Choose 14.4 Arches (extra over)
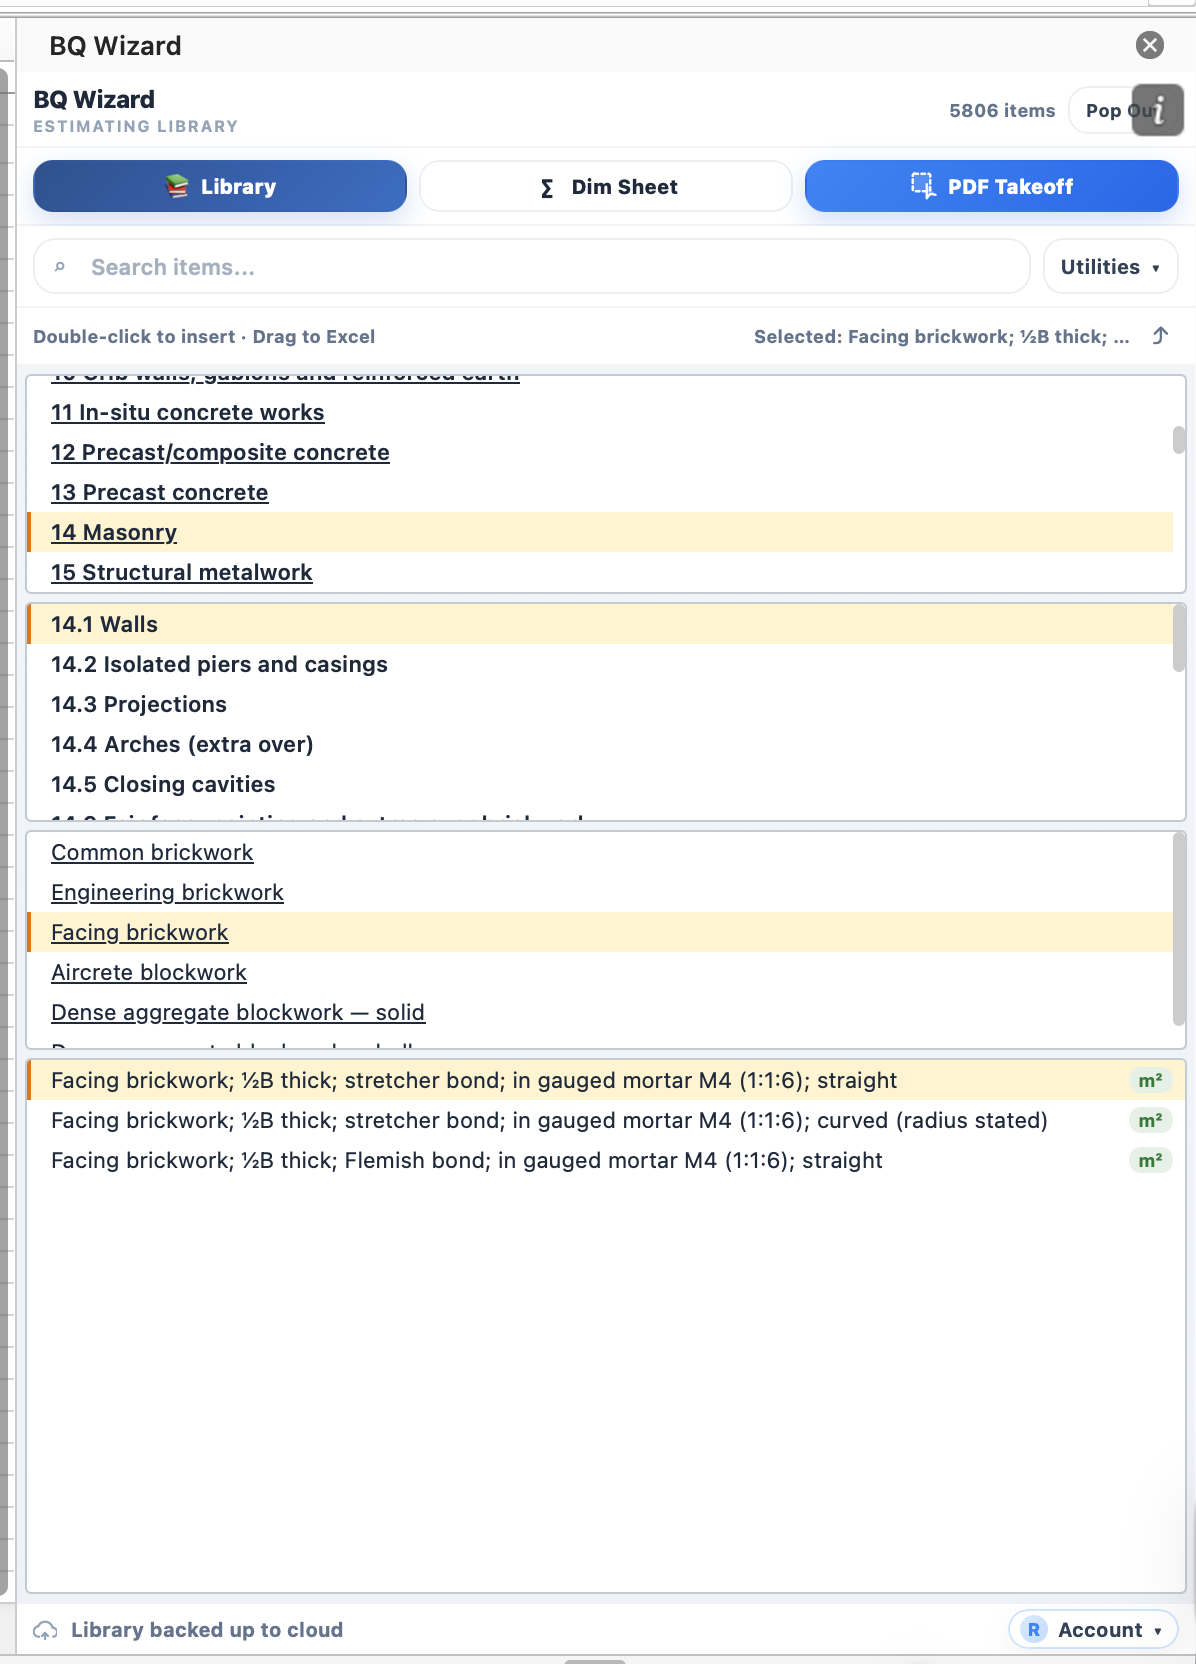This screenshot has width=1196, height=1664. (182, 744)
